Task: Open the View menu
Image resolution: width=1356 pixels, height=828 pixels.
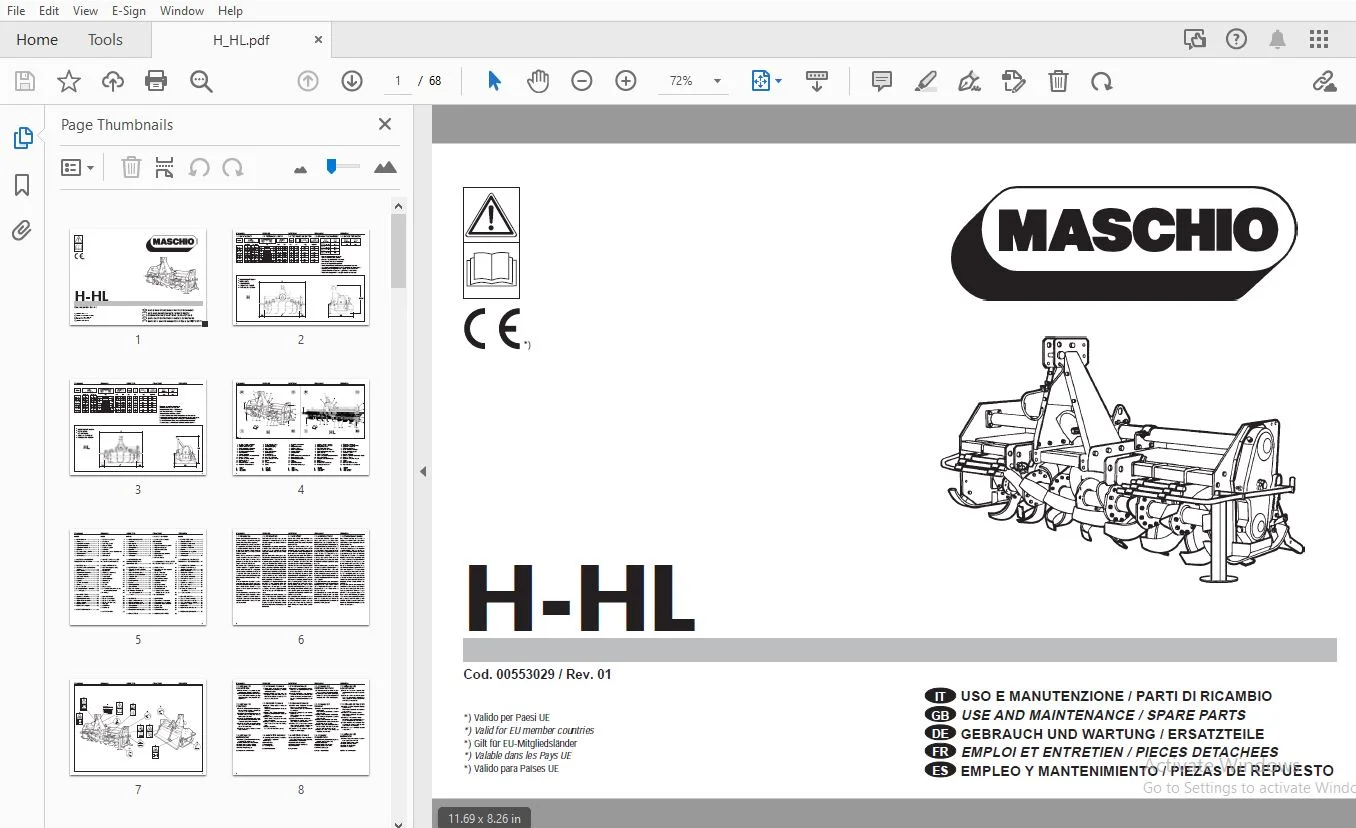Action: (85, 10)
